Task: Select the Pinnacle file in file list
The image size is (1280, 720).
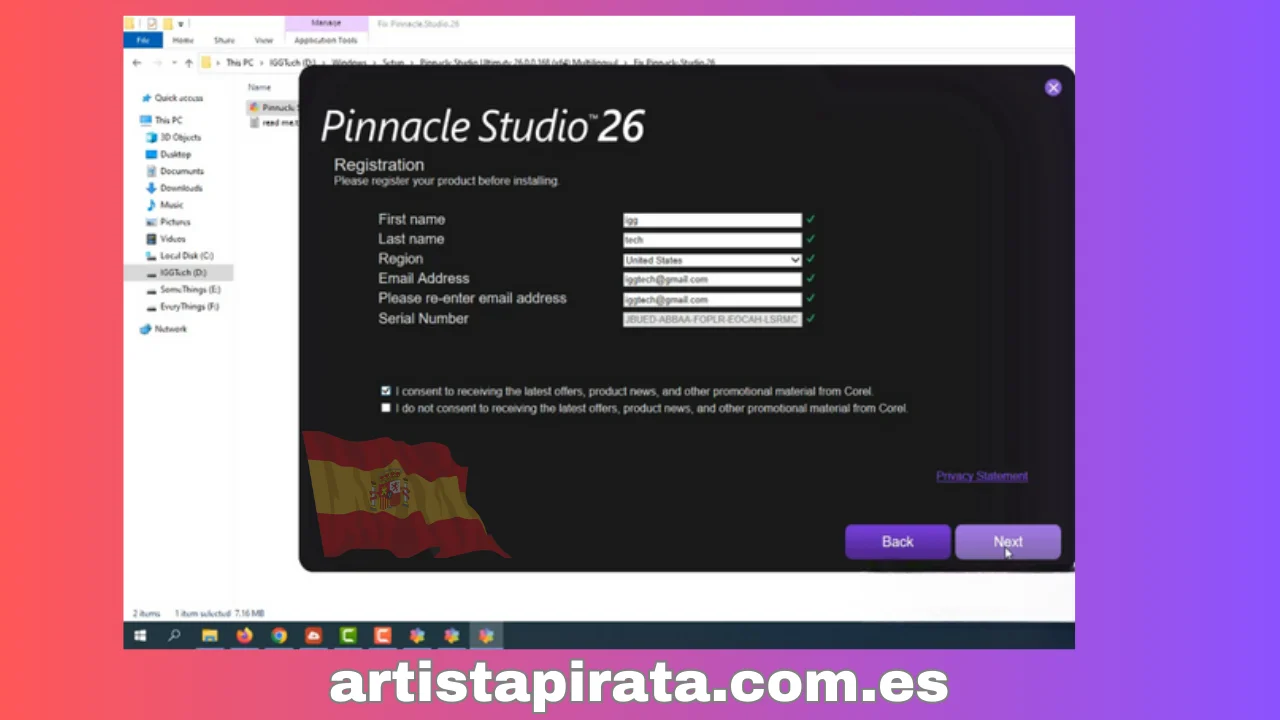Action: (x=272, y=107)
